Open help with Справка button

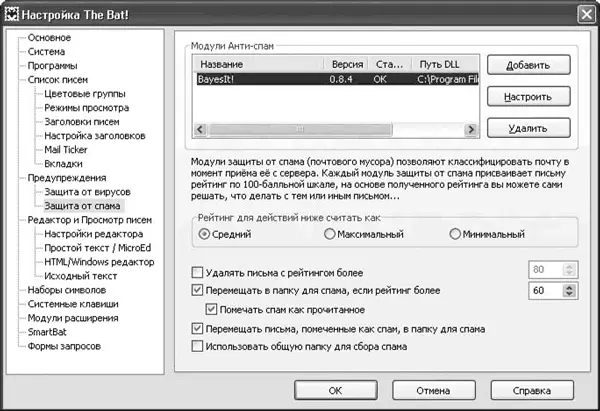[x=532, y=390]
